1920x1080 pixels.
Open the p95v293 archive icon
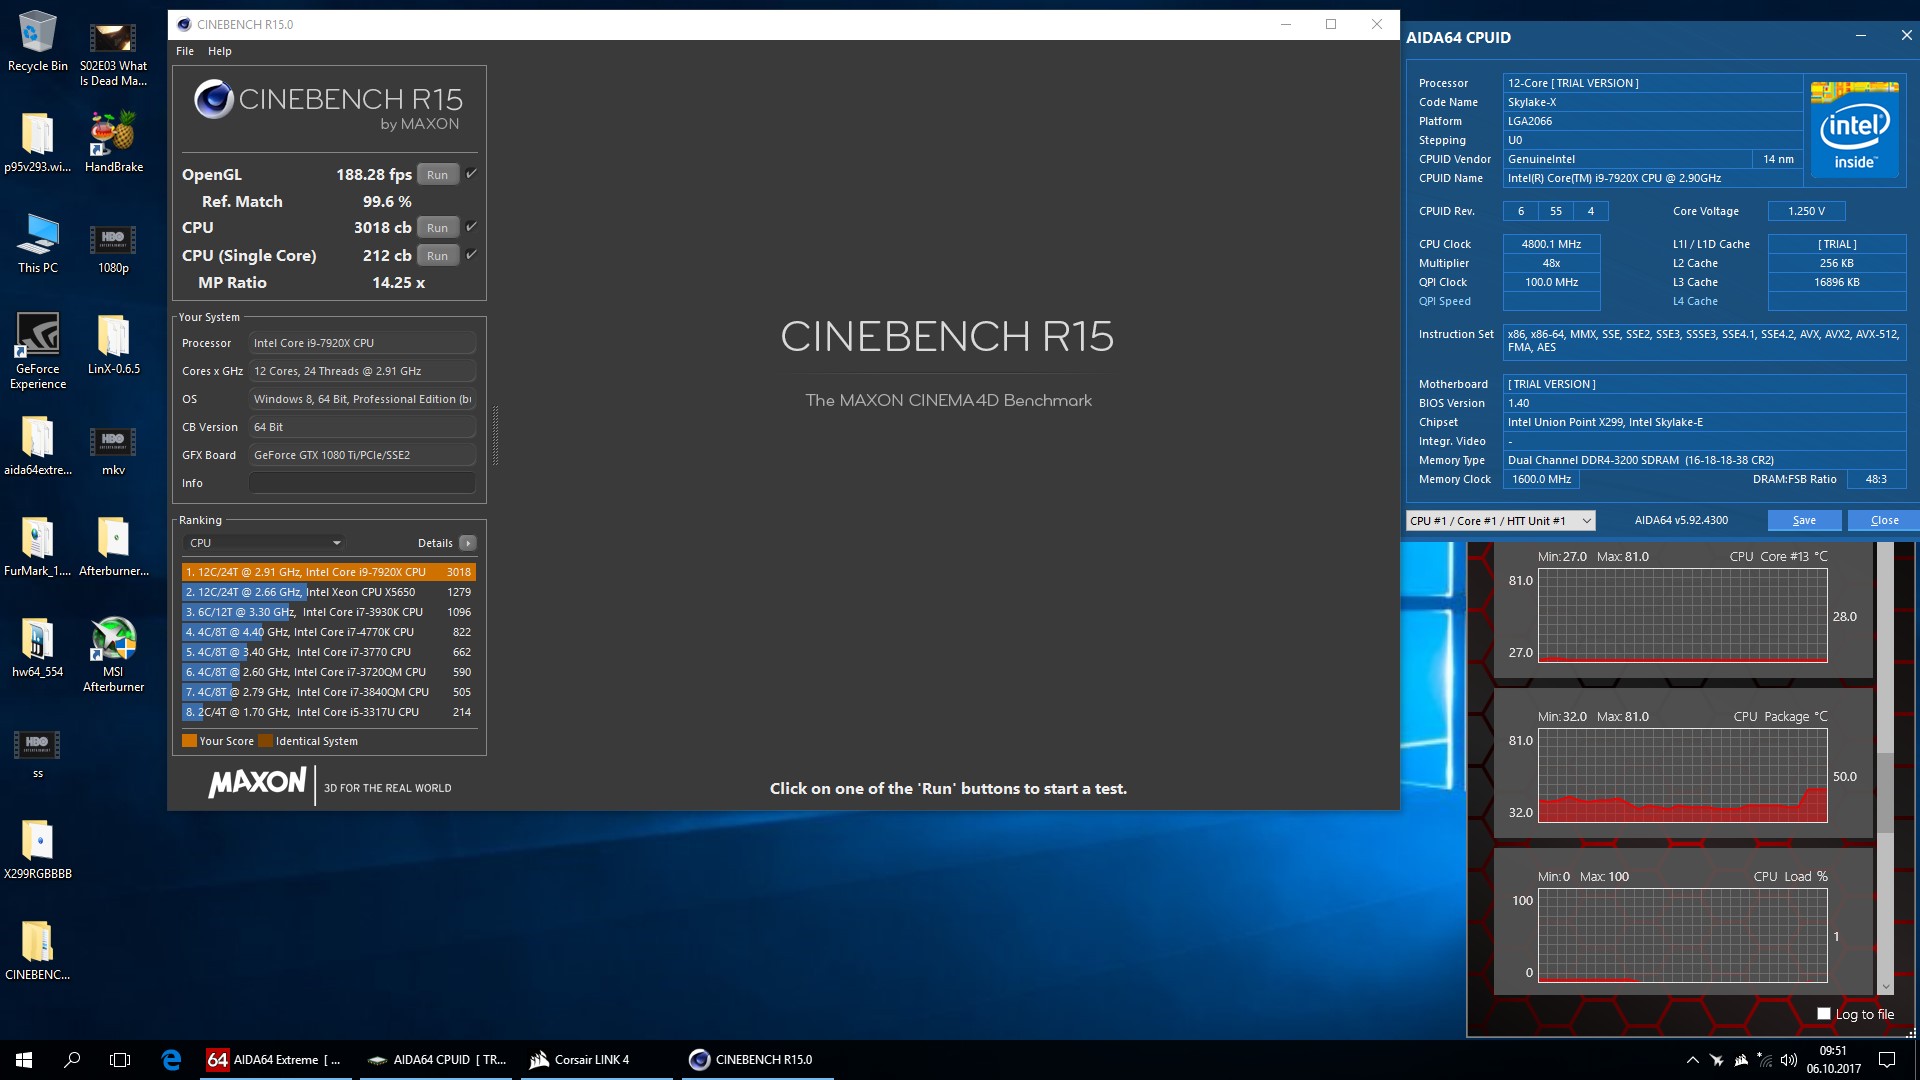click(x=38, y=141)
